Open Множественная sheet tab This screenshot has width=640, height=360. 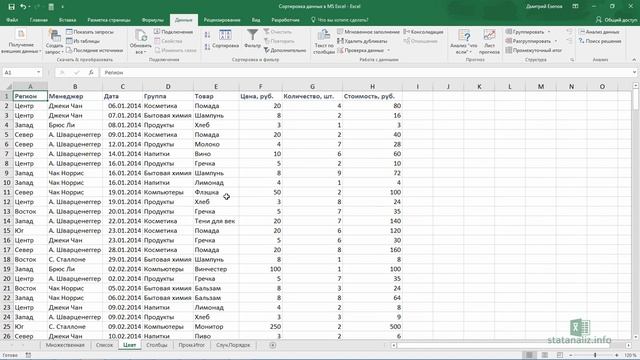click(x=65, y=345)
